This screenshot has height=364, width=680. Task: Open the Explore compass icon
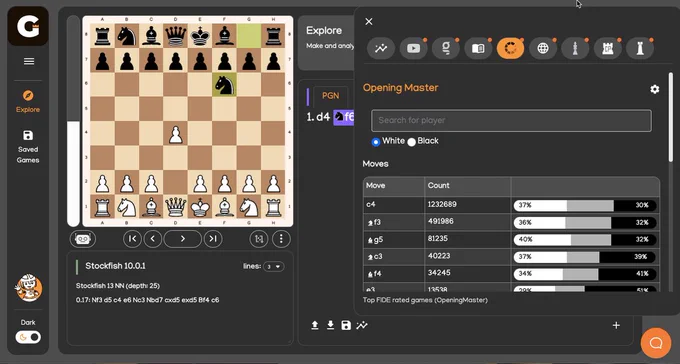(28, 95)
